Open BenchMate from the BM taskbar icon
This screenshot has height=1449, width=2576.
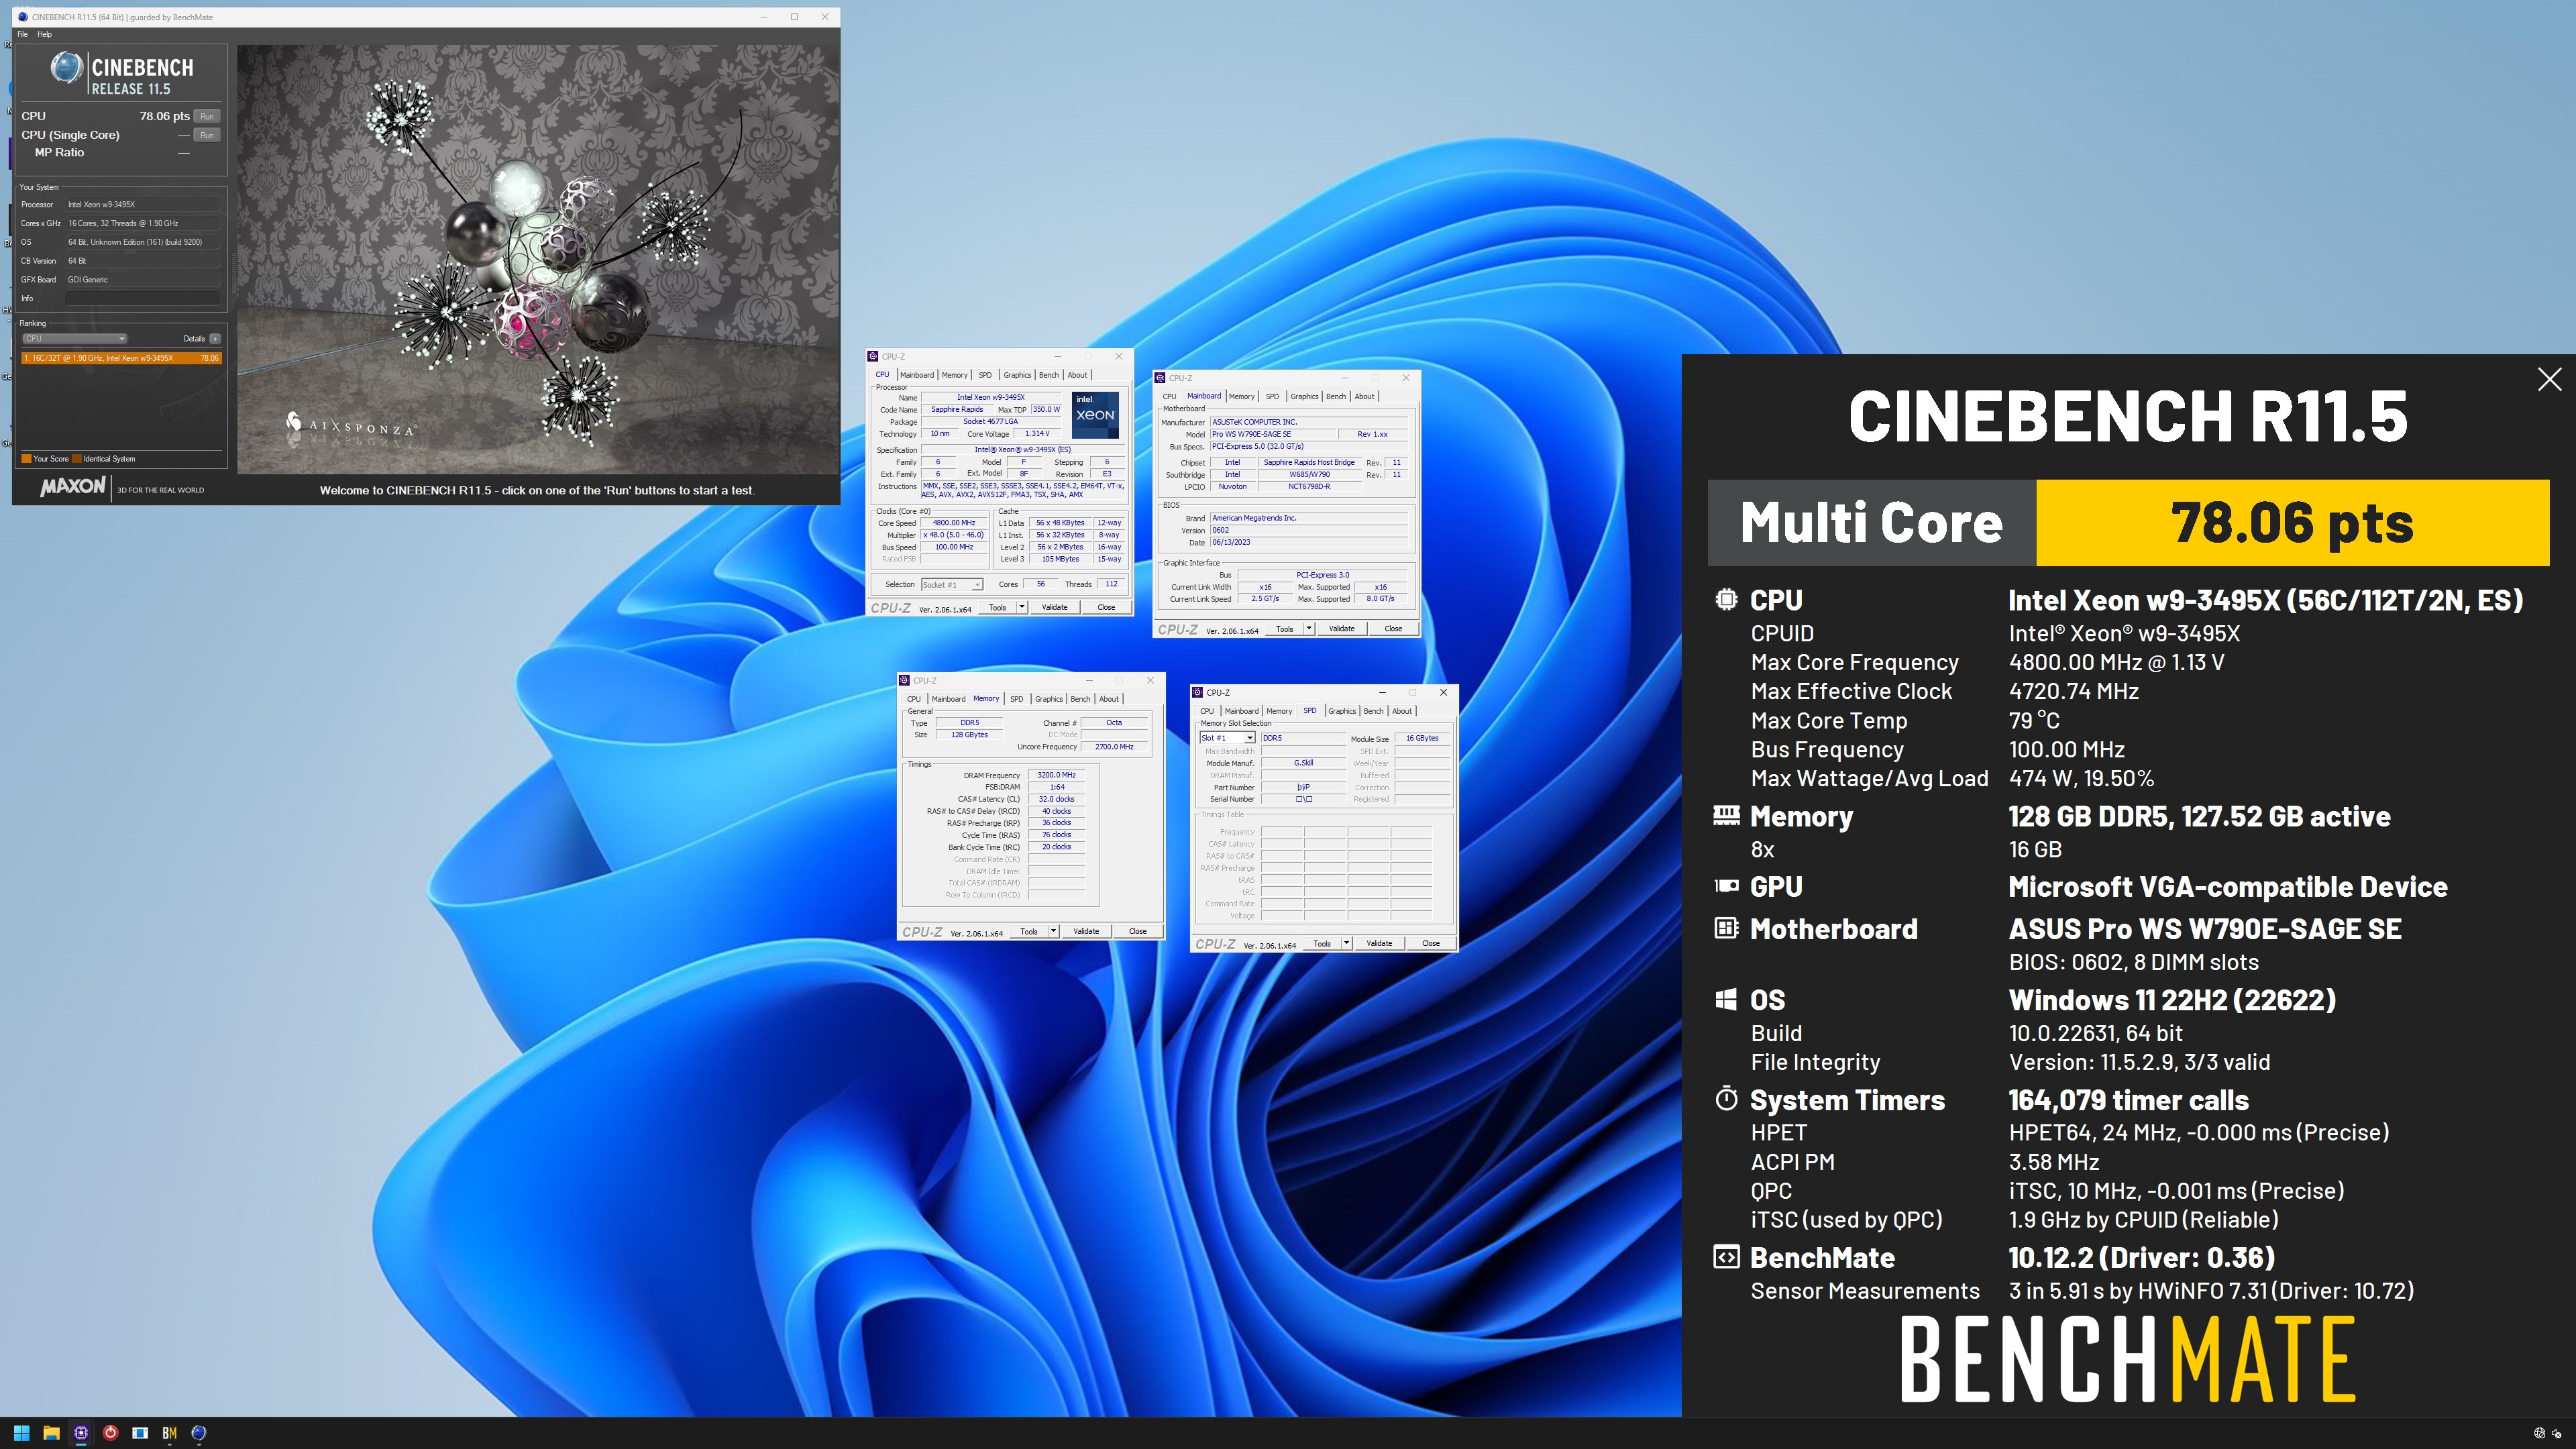coord(169,1432)
